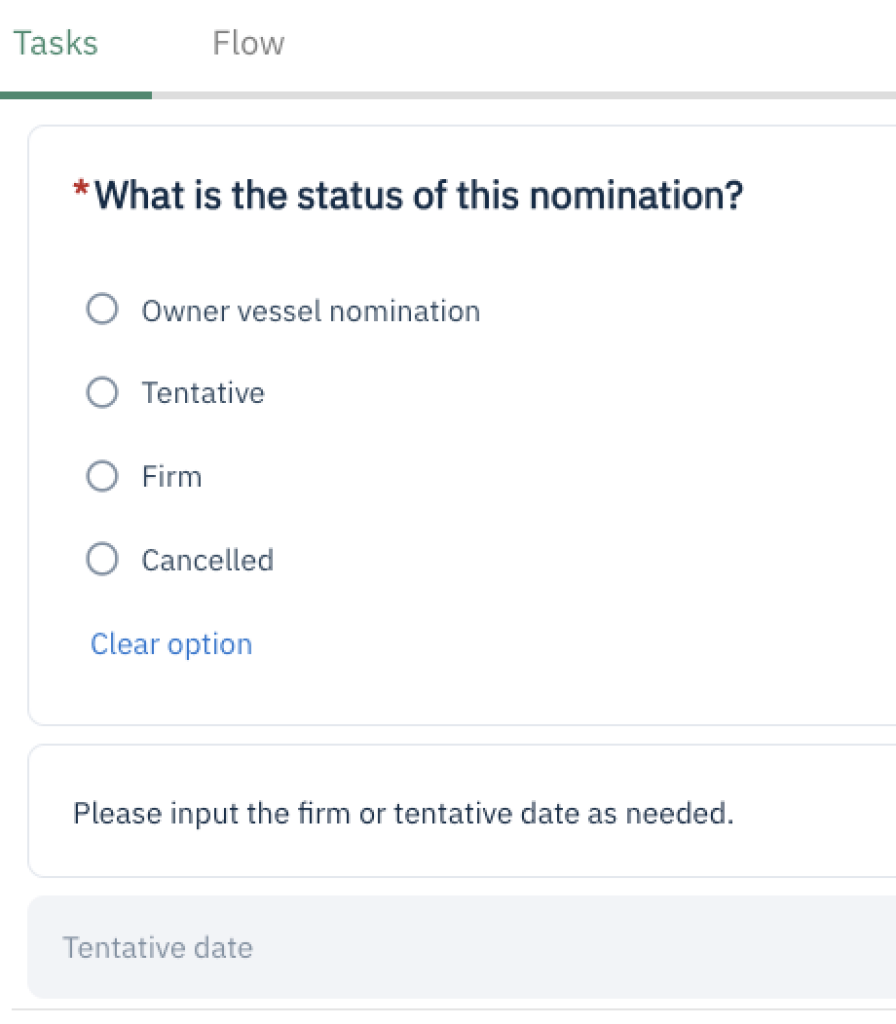Click the 'Tentative date' placeholder text

tap(158, 948)
